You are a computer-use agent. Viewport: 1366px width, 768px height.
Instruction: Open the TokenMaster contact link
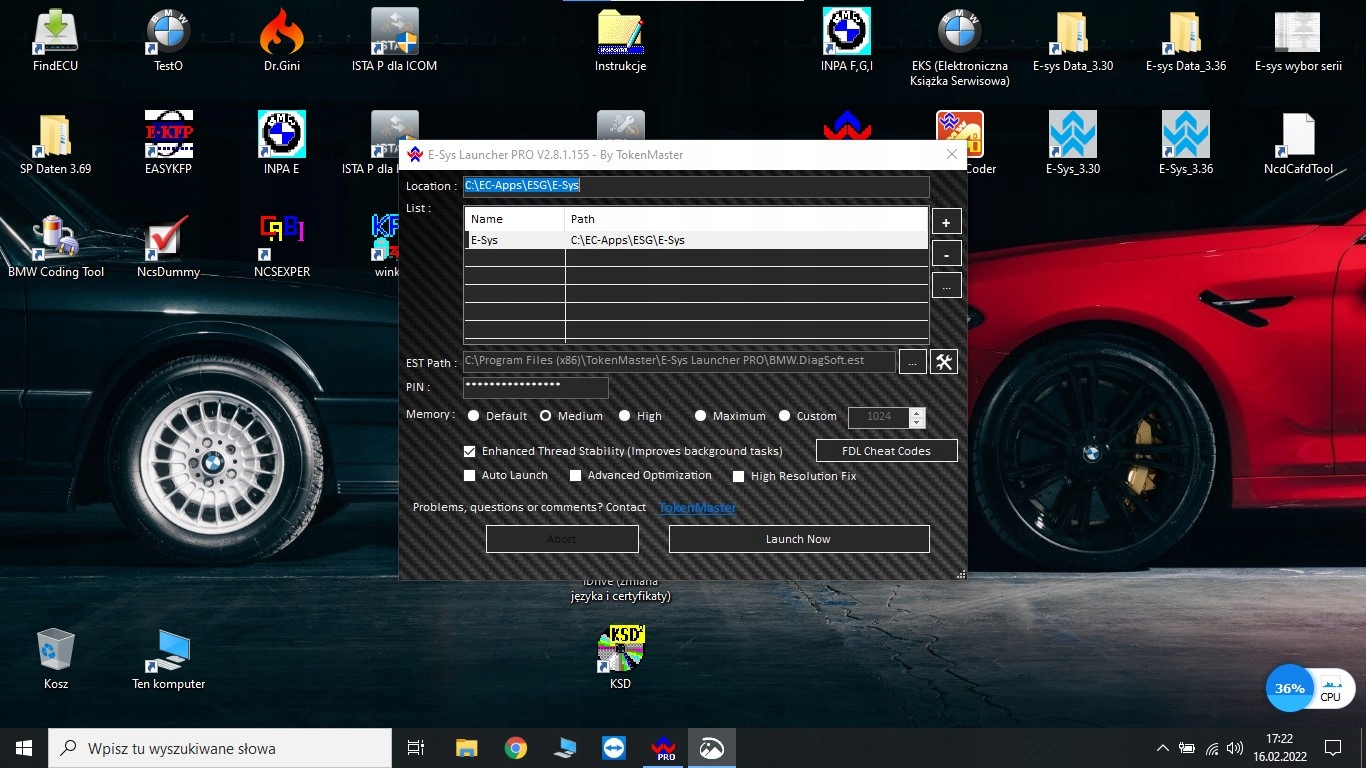pyautogui.click(x=697, y=507)
